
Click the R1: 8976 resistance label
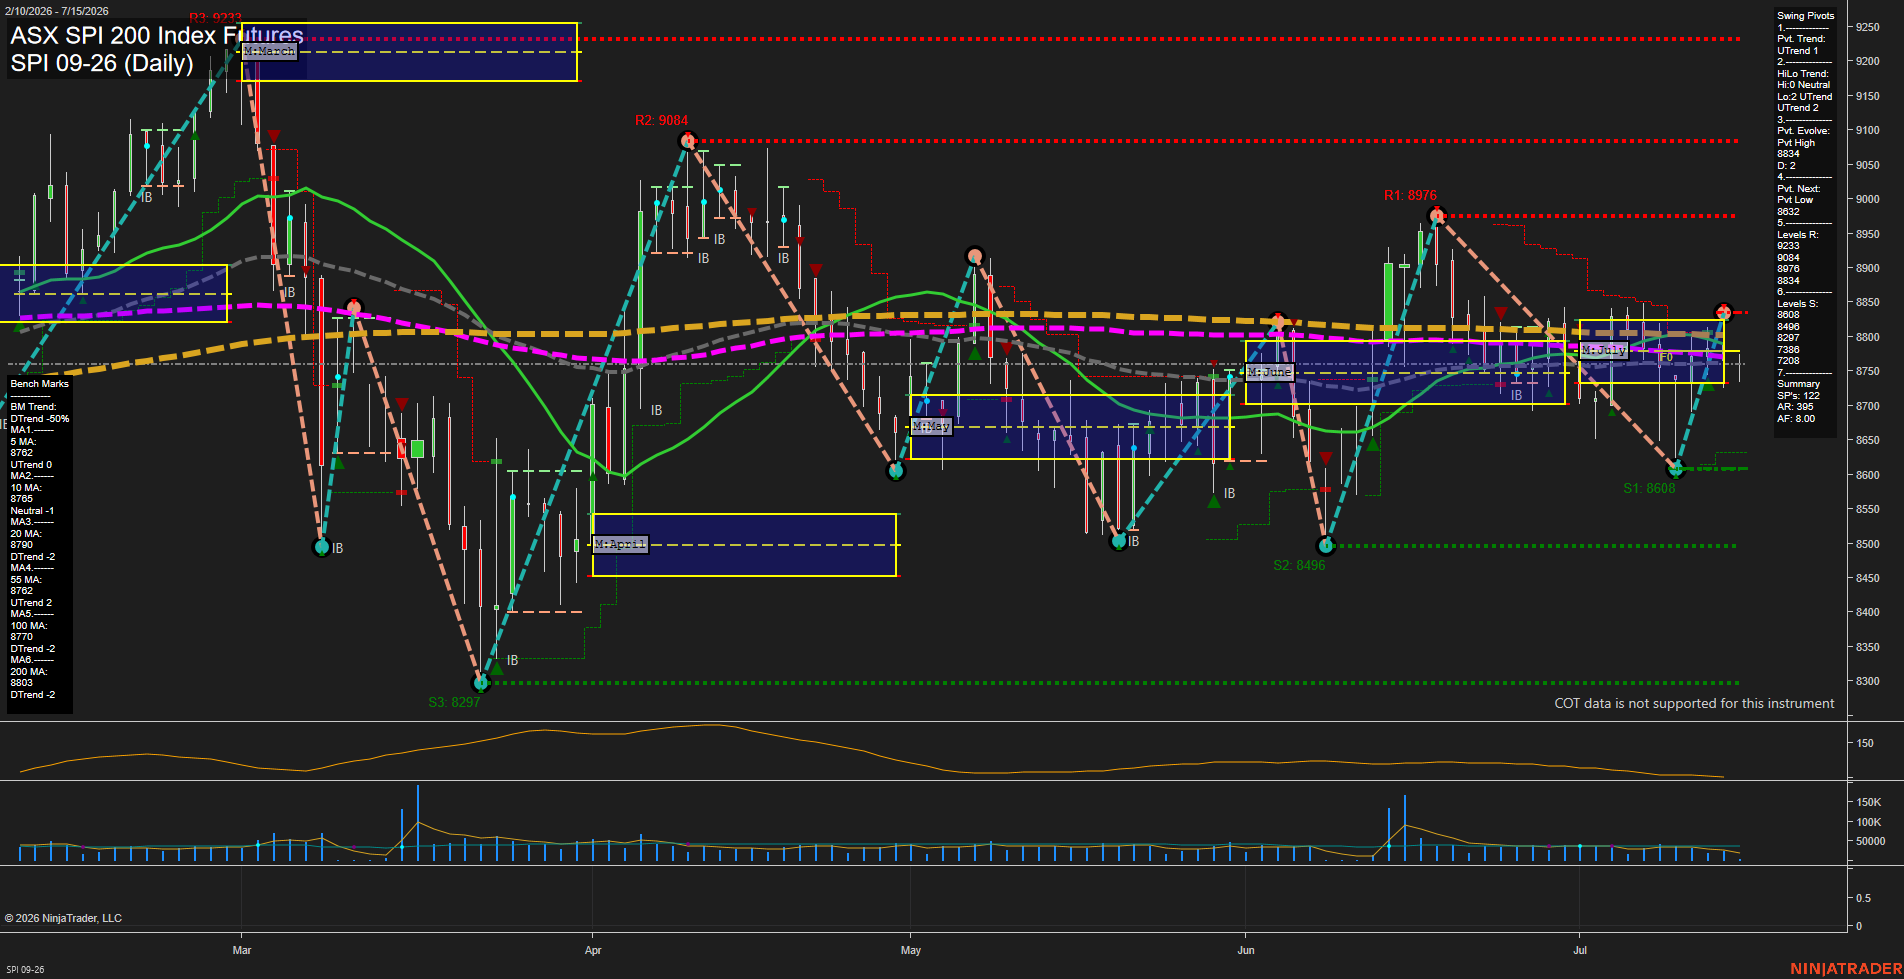pos(1410,195)
